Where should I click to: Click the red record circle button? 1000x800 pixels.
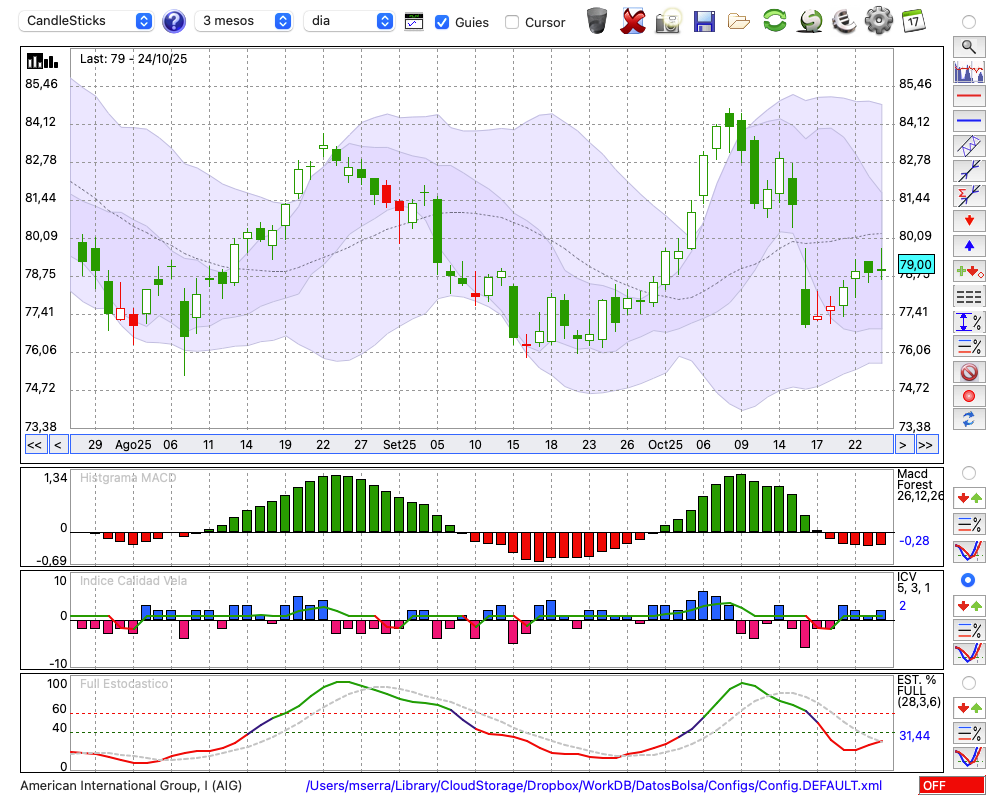[x=969, y=396]
